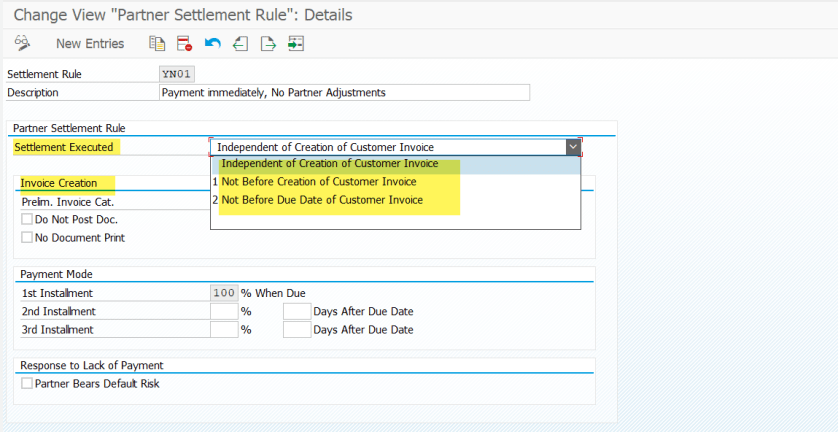Tick the No Document Print checkbox

(x=27, y=238)
